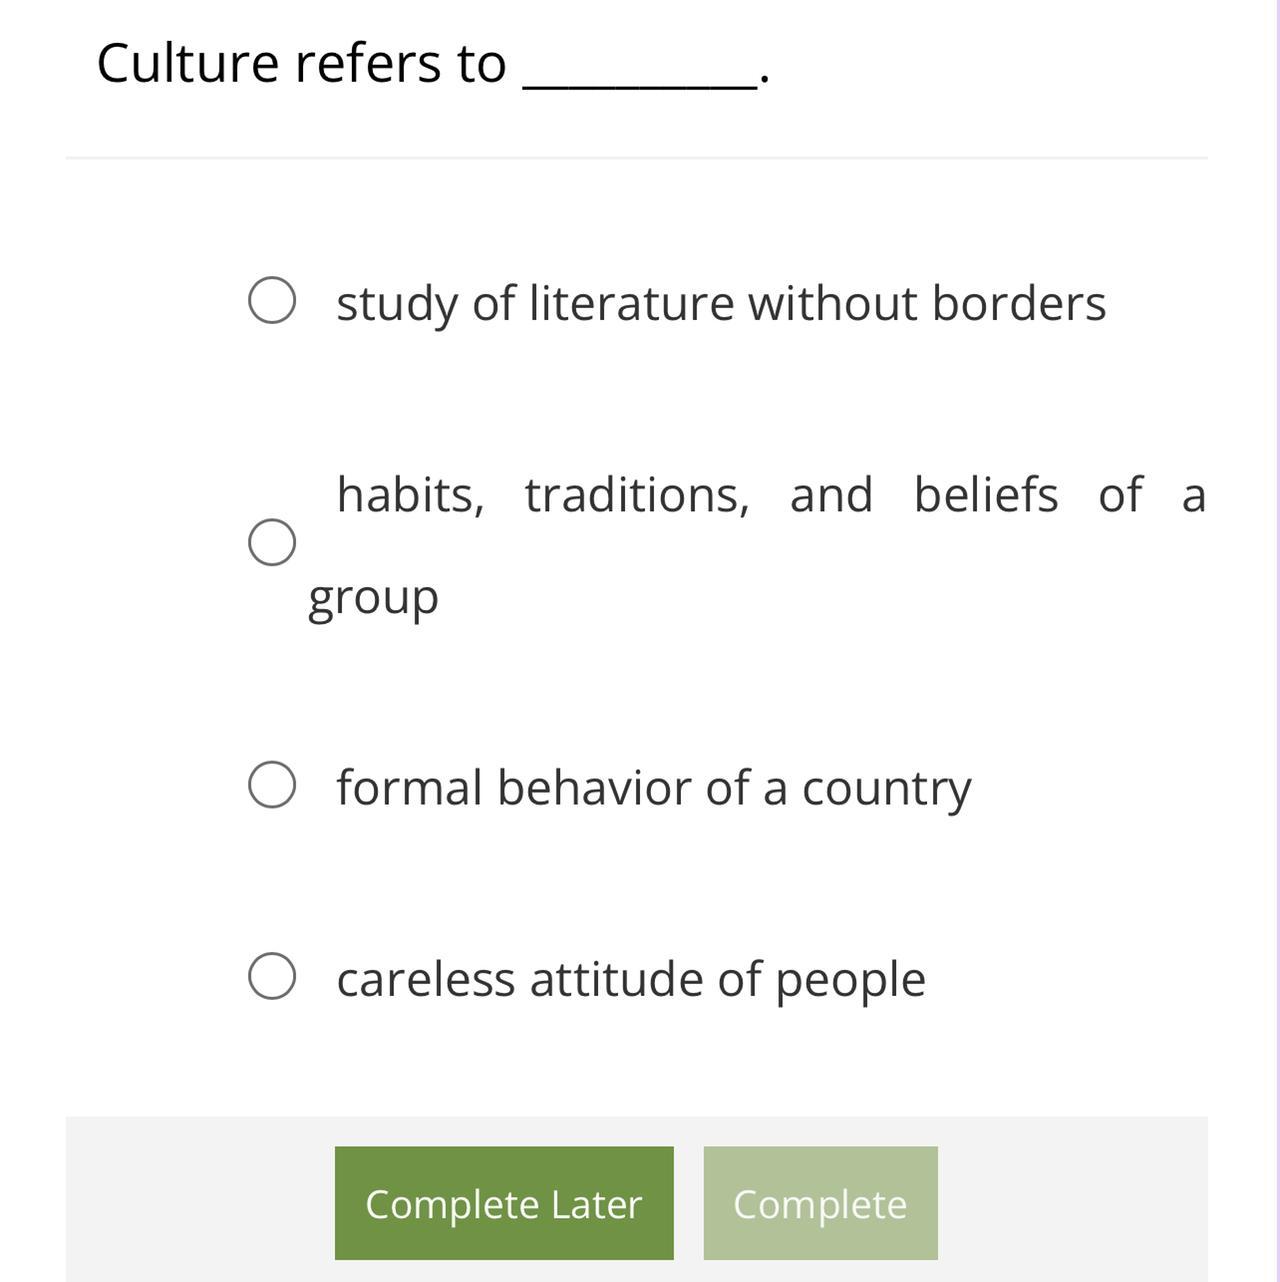Click the horizontal divider below the question

click(636, 158)
